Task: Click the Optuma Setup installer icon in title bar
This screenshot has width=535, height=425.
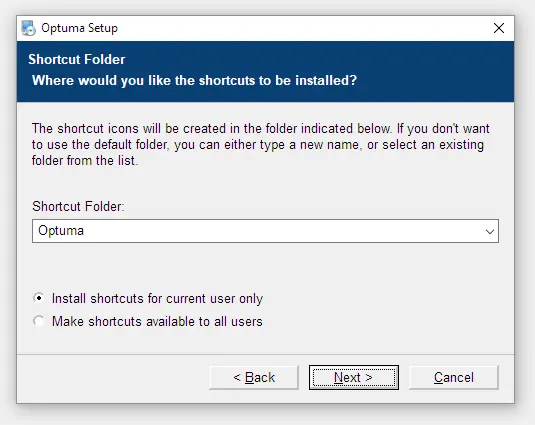Action: tap(28, 28)
